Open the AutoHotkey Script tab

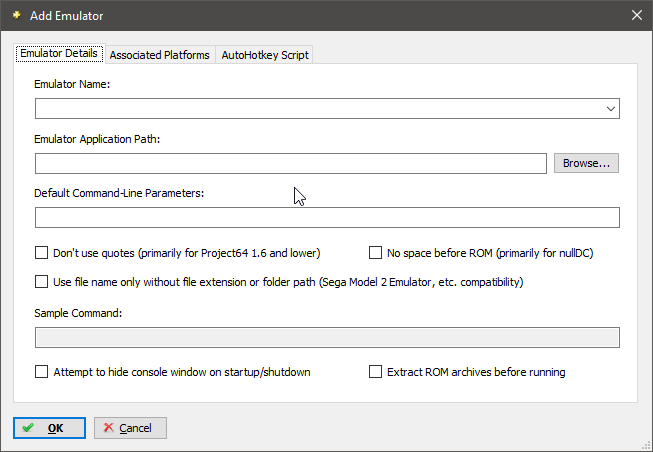pyautogui.click(x=265, y=55)
